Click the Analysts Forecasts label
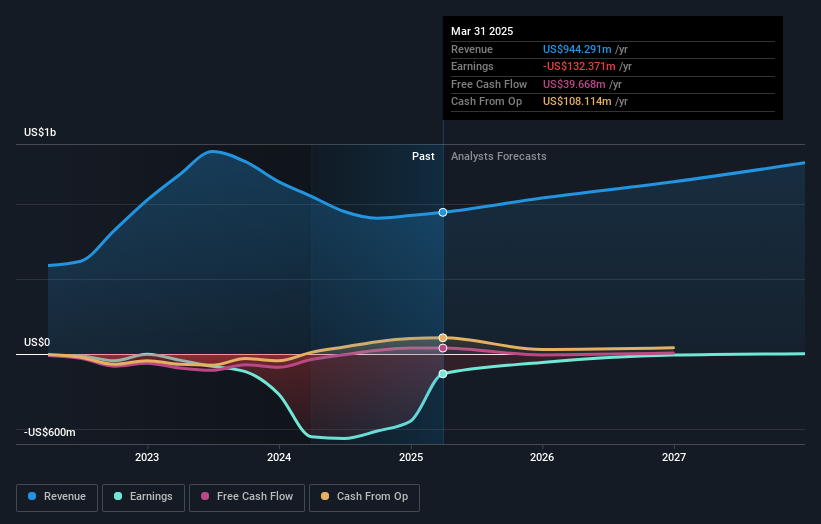821x524 pixels. [x=498, y=157]
